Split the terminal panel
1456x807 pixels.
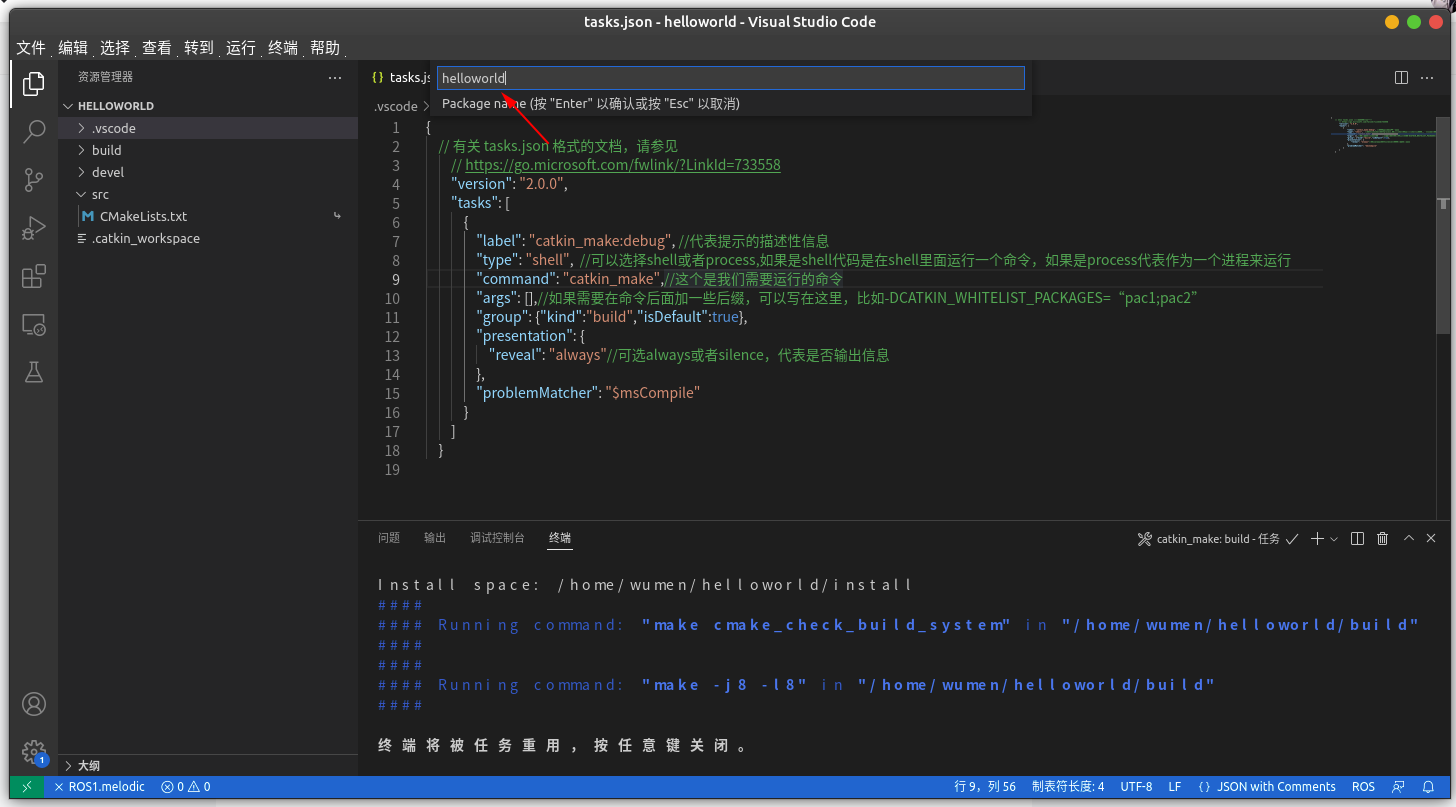coord(1356,538)
